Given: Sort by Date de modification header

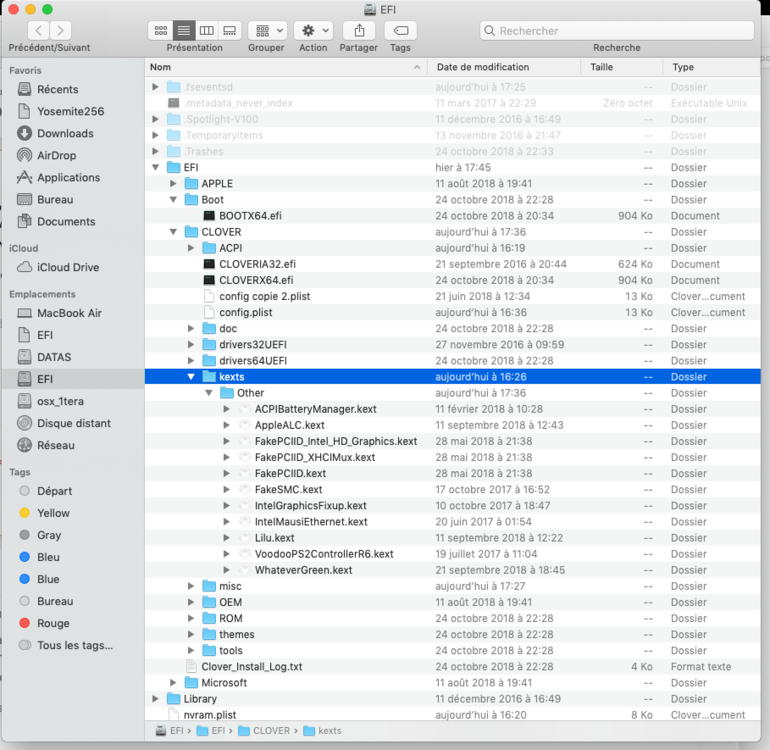Looking at the screenshot, I should (504, 67).
